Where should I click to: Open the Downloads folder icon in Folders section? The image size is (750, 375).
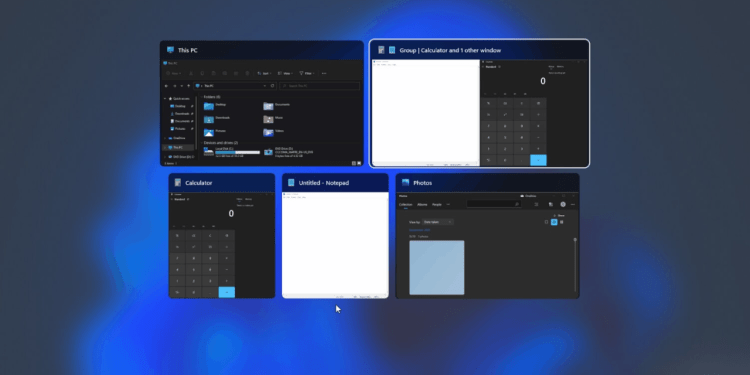click(x=209, y=119)
